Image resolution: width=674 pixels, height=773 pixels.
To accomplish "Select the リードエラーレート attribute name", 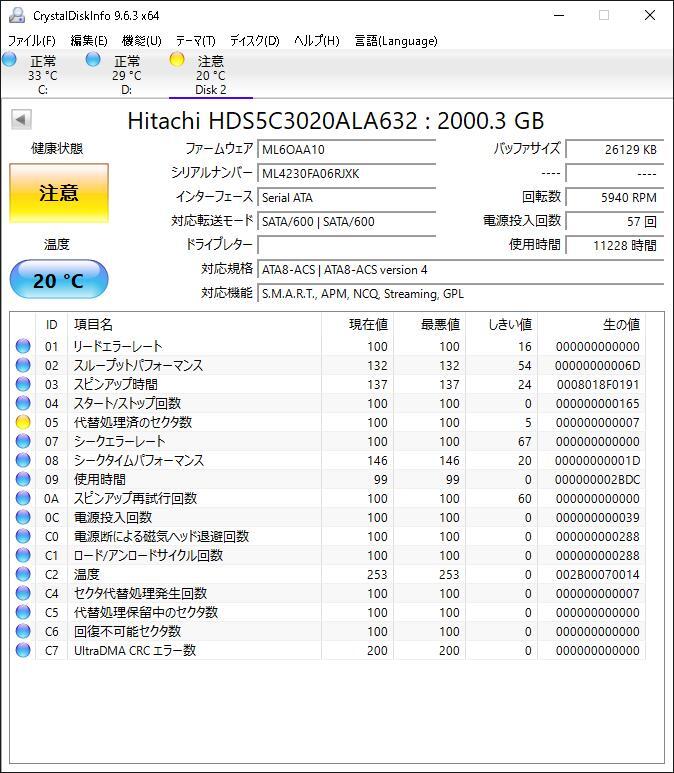I will click(118, 346).
